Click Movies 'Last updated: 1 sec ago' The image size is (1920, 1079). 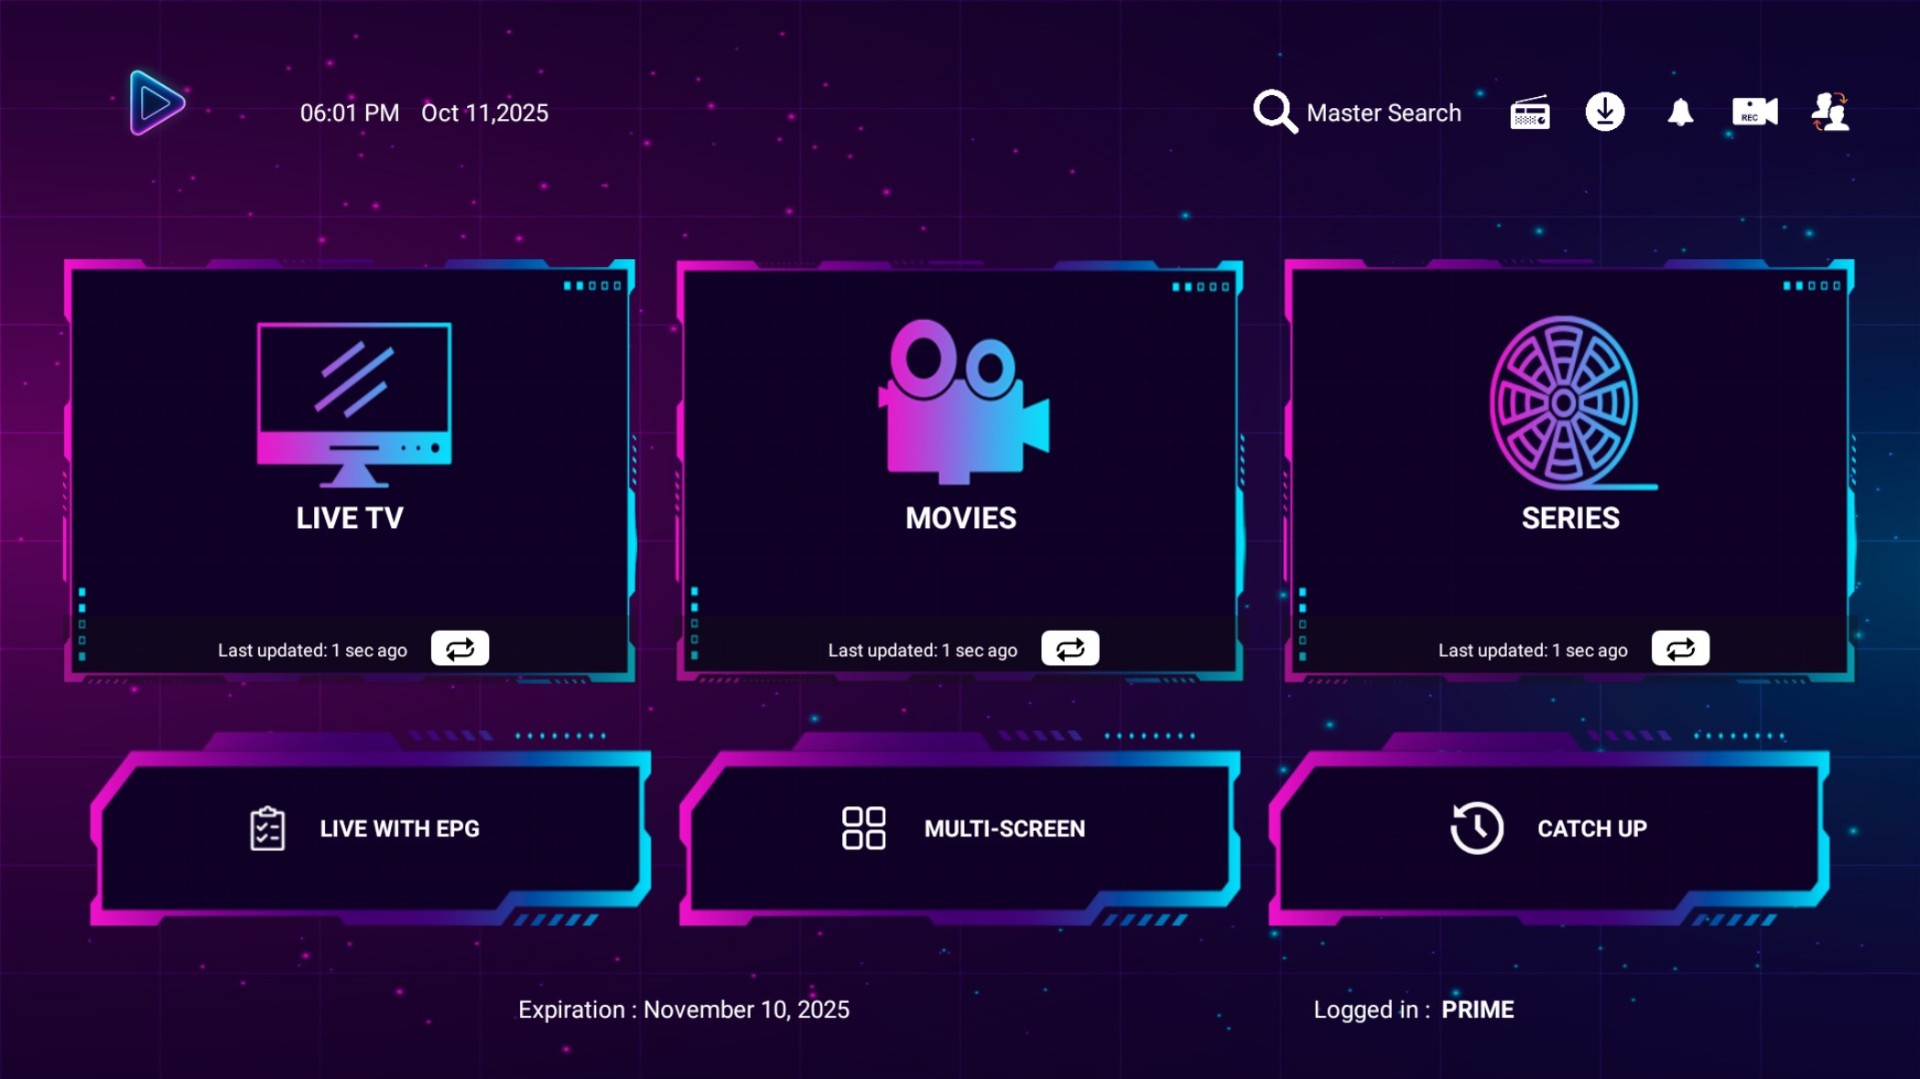[923, 650]
